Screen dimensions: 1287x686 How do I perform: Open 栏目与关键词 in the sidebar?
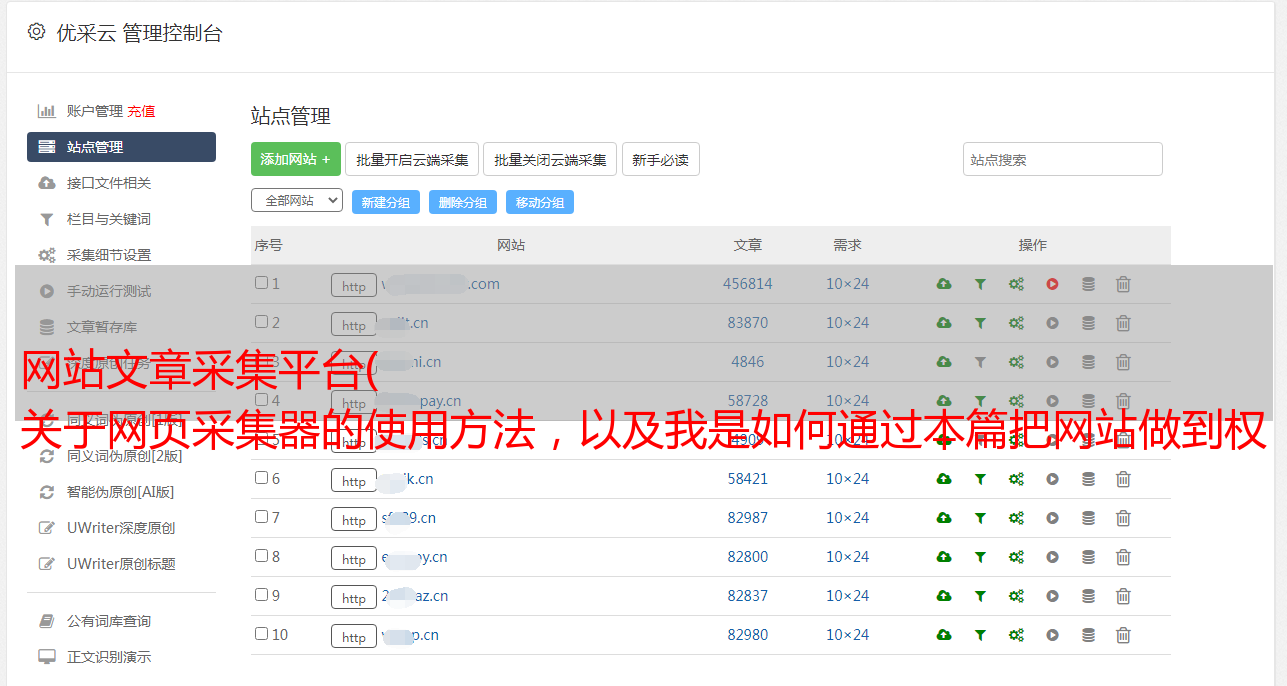(x=109, y=219)
